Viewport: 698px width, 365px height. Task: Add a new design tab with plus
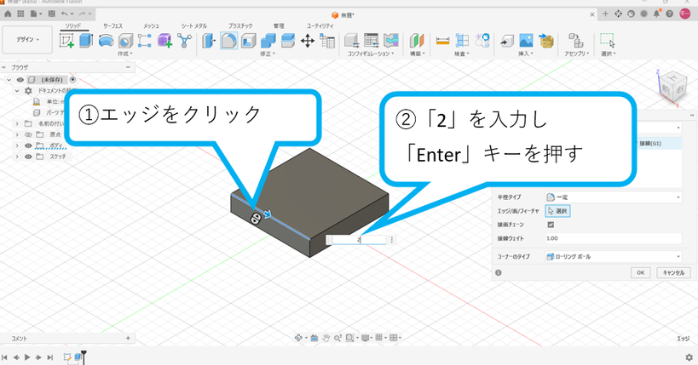pyautogui.click(x=605, y=14)
